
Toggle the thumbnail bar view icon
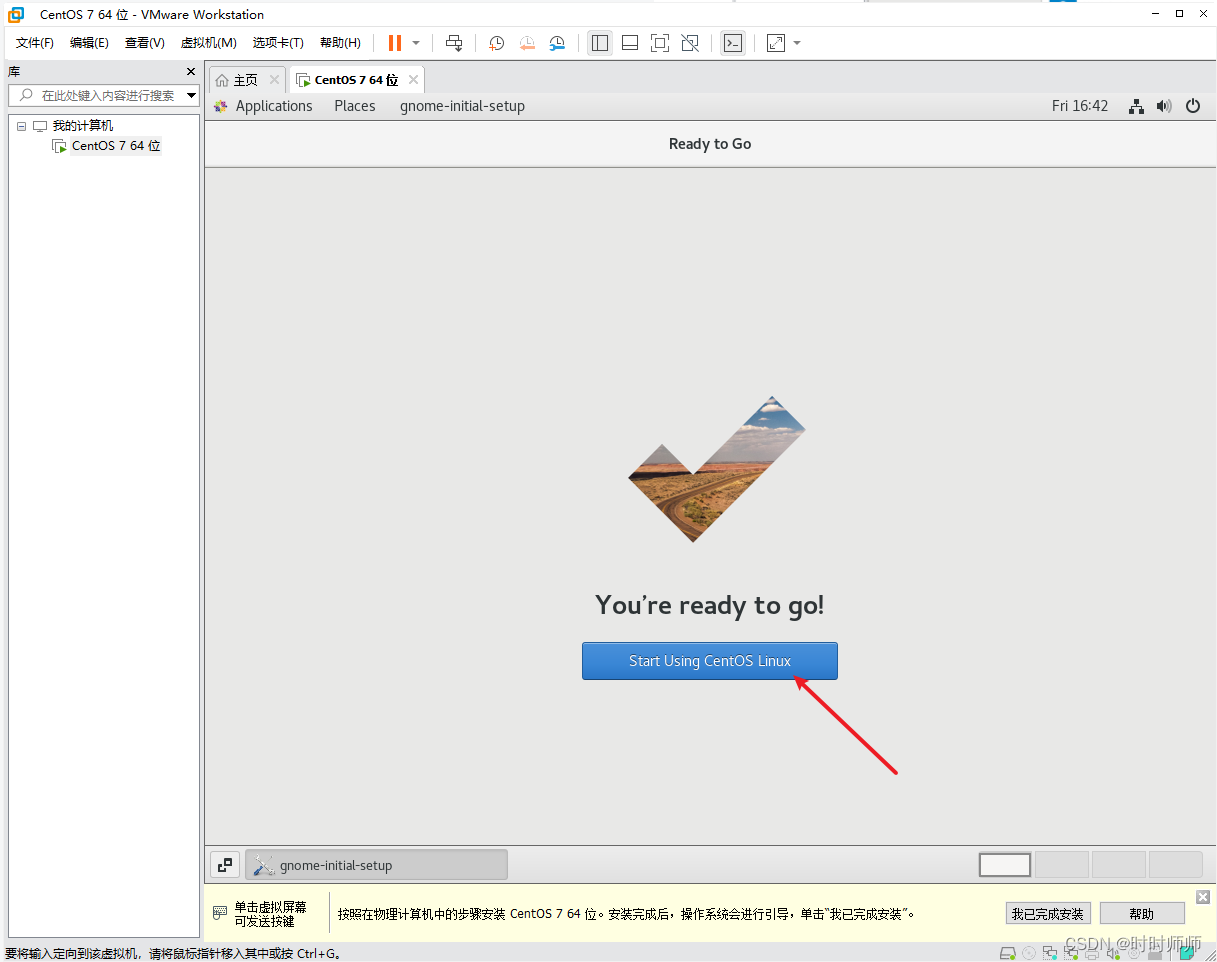coord(630,43)
